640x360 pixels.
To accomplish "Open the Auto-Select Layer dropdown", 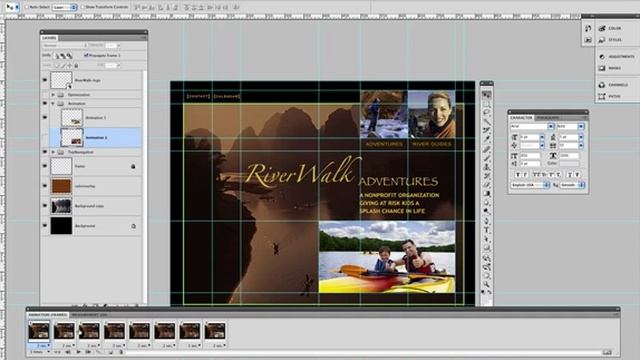I will [64, 7].
